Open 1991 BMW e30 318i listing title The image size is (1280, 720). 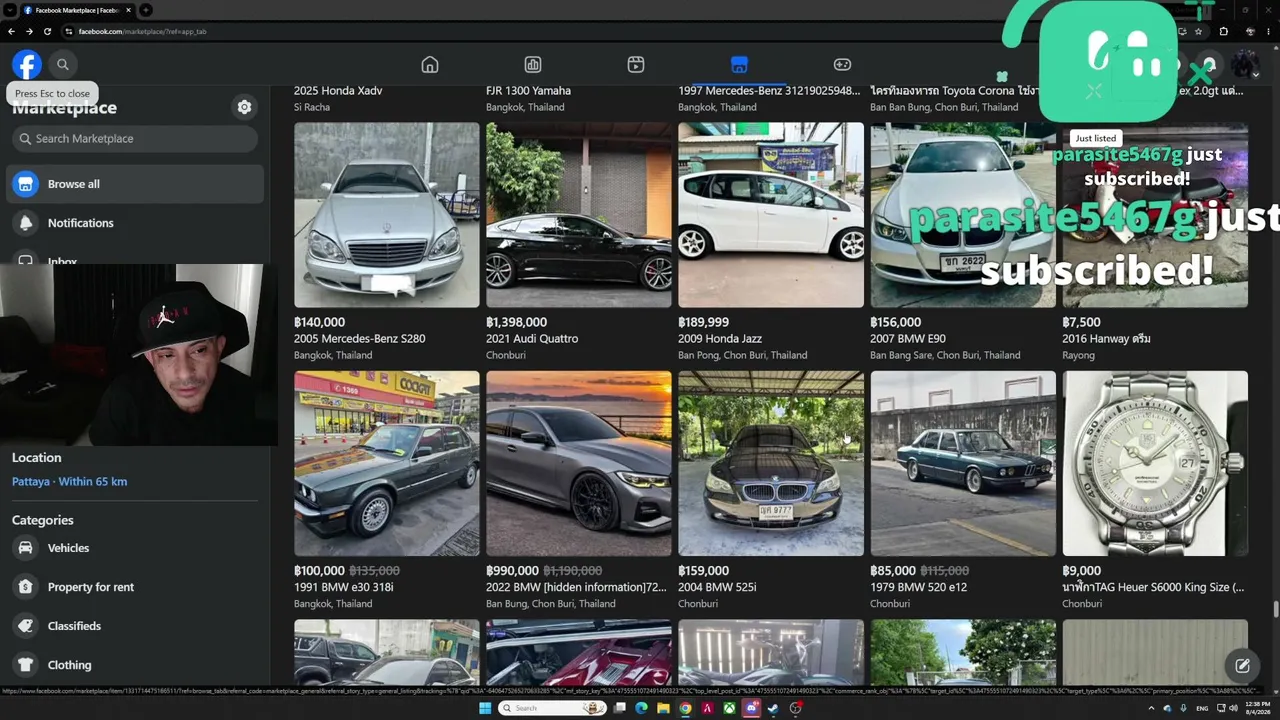343,587
